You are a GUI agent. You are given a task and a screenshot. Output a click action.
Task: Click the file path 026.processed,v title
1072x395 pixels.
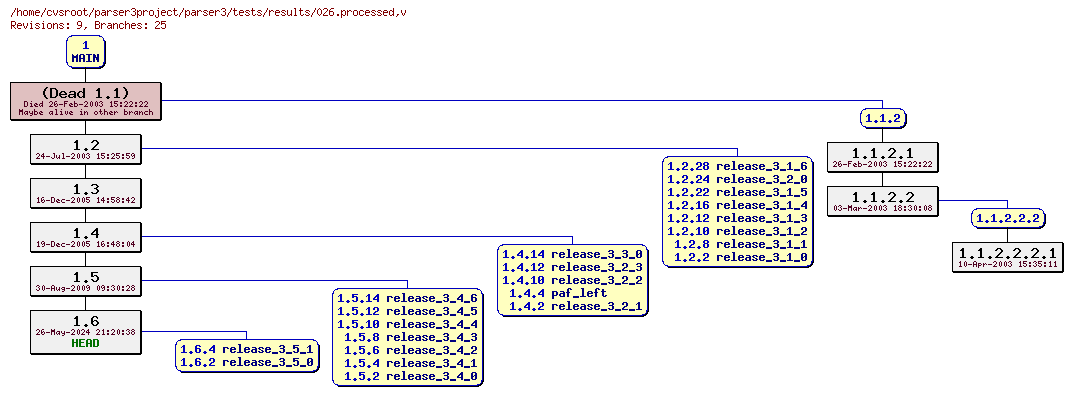(x=209, y=12)
